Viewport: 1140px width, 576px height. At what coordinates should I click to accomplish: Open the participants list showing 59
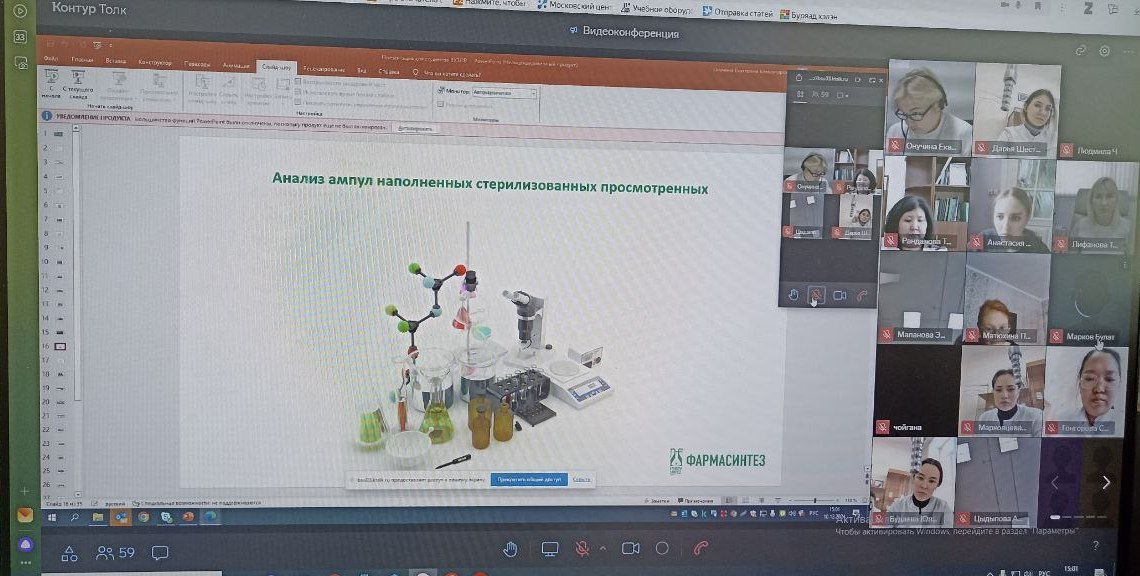114,552
